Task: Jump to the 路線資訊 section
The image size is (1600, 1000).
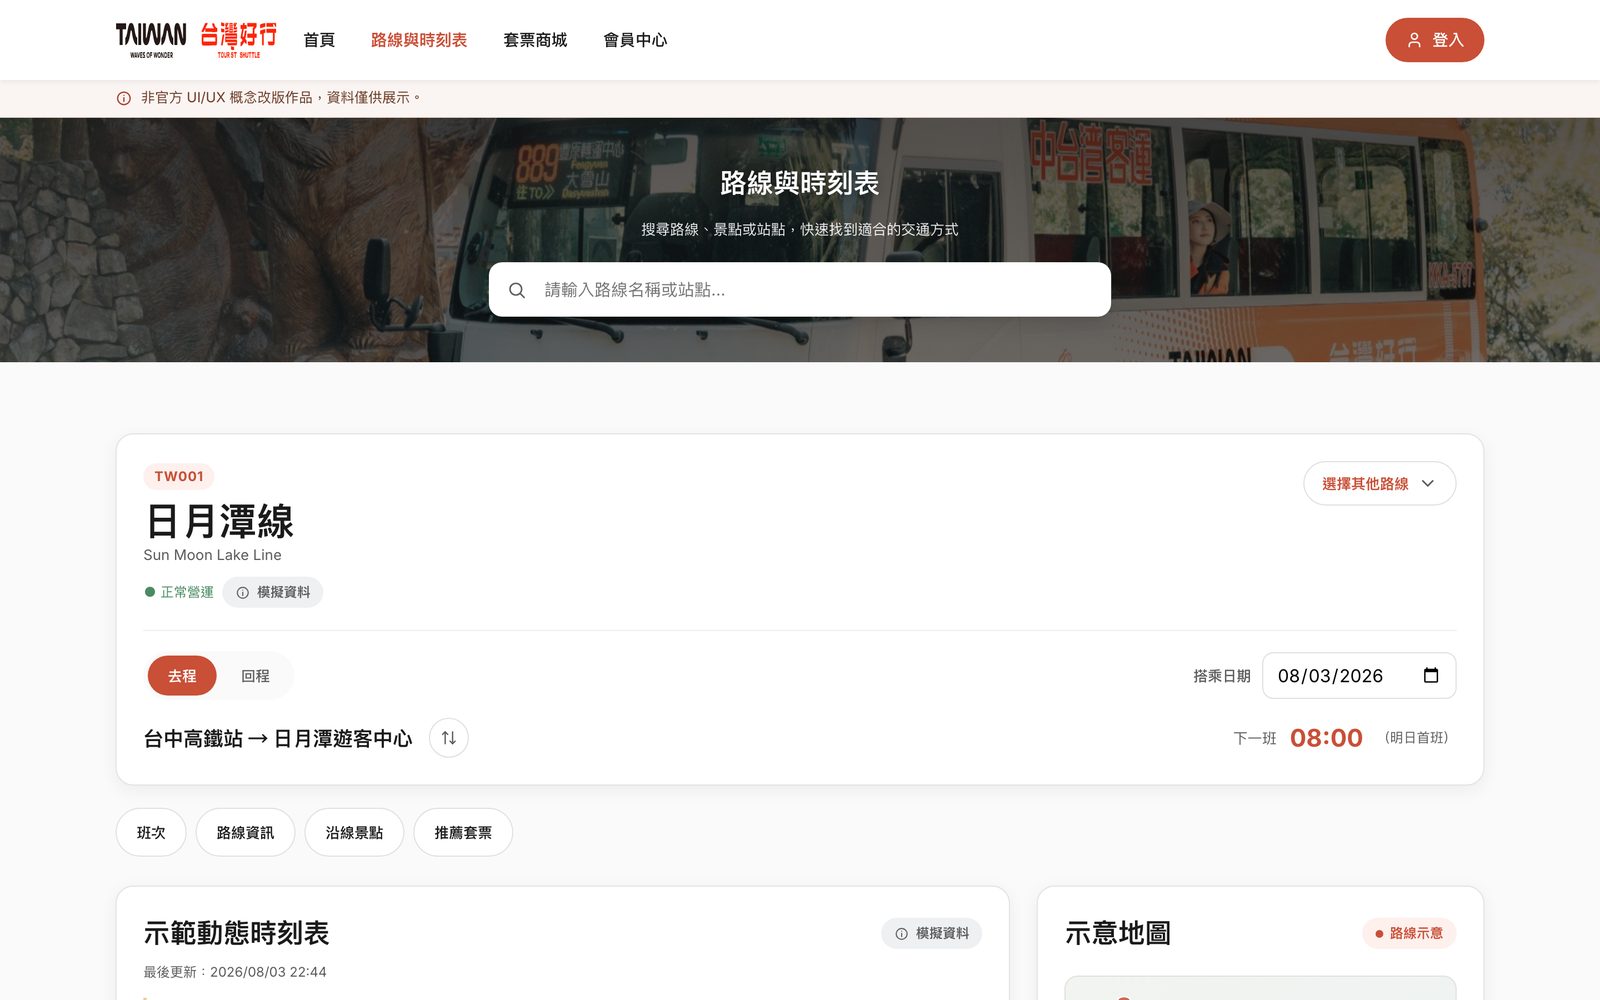Action: (245, 833)
